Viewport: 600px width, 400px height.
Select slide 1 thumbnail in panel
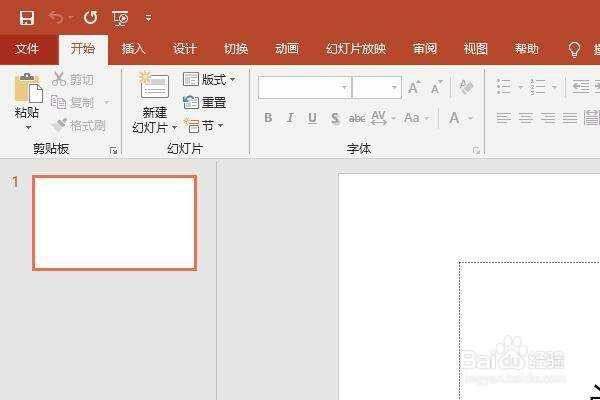click(114, 223)
